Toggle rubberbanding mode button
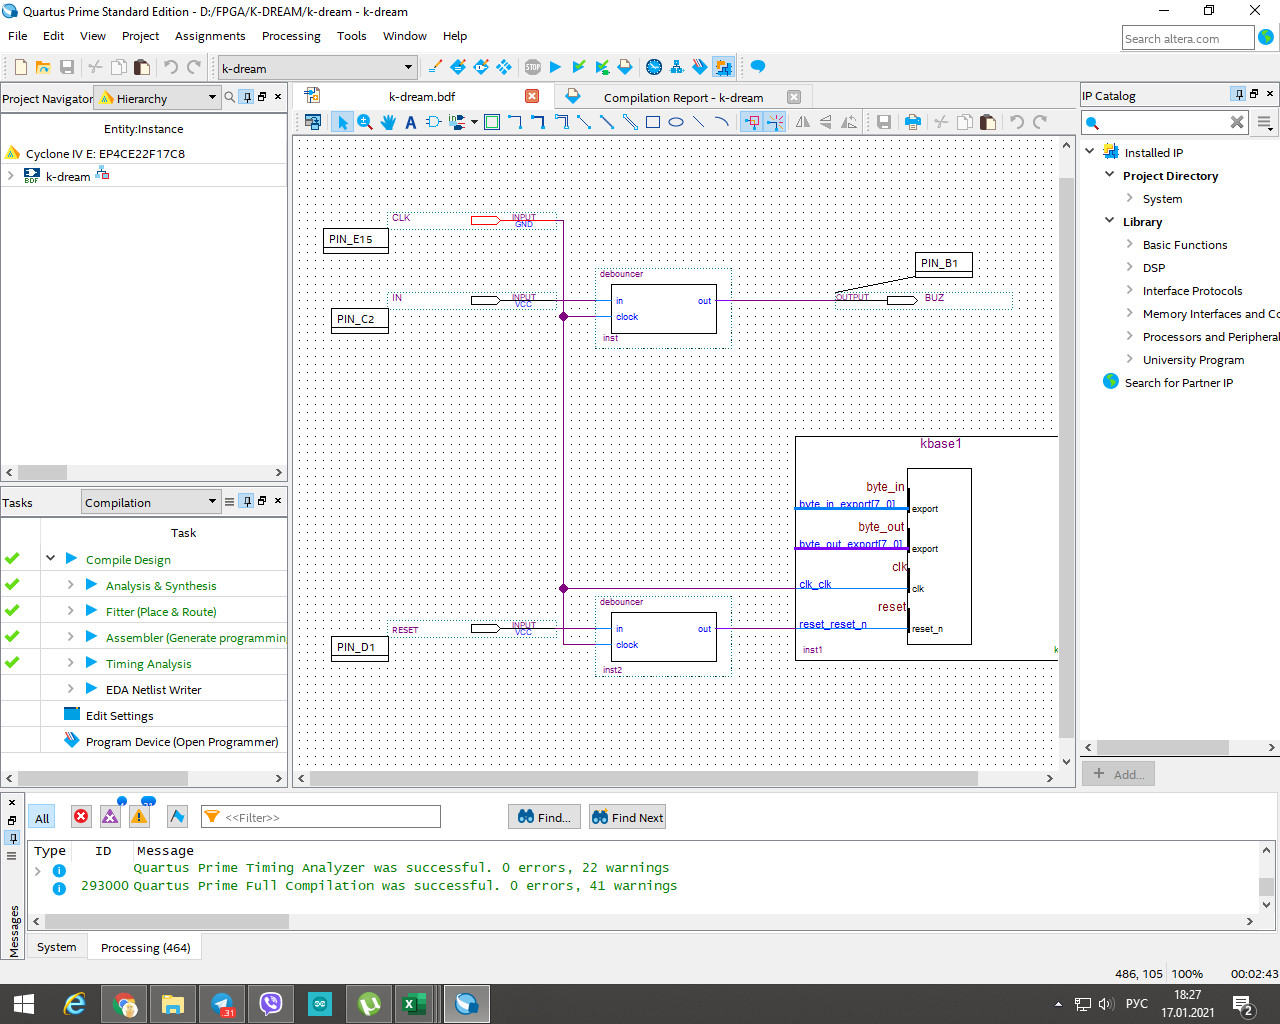The height and width of the screenshot is (1024, 1280). click(x=752, y=122)
